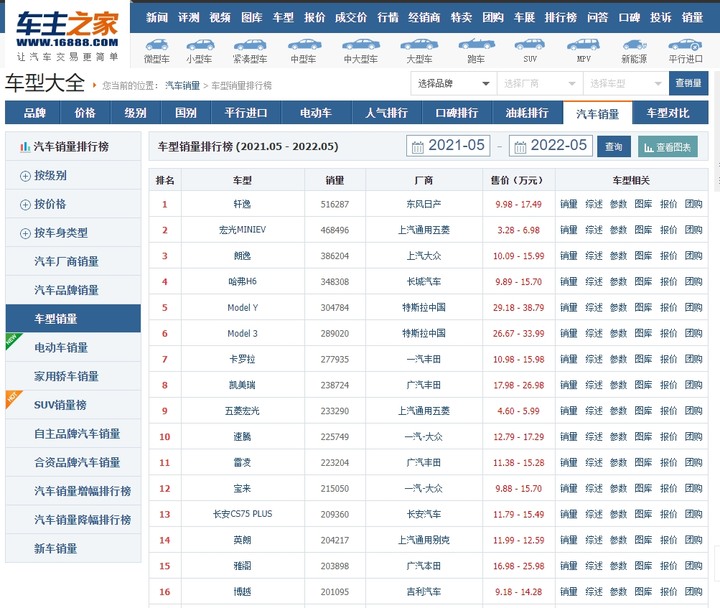Open the end date calendar icon
Image resolution: width=720 pixels, height=608 pixels.
(x=520, y=147)
